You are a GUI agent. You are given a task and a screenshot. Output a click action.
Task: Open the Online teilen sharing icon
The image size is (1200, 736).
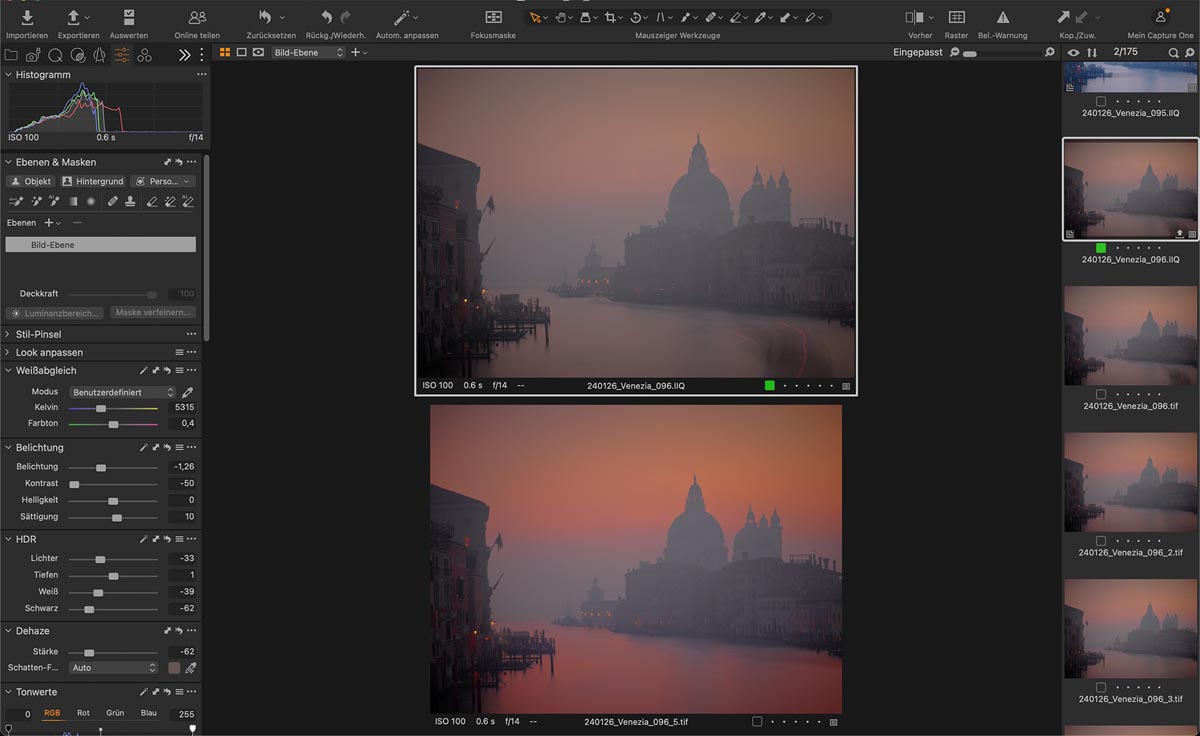tap(197, 17)
